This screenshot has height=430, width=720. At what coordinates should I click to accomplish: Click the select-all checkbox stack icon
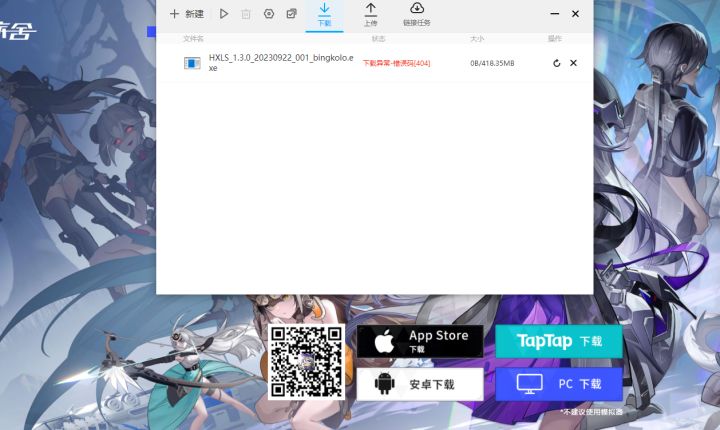tap(291, 14)
